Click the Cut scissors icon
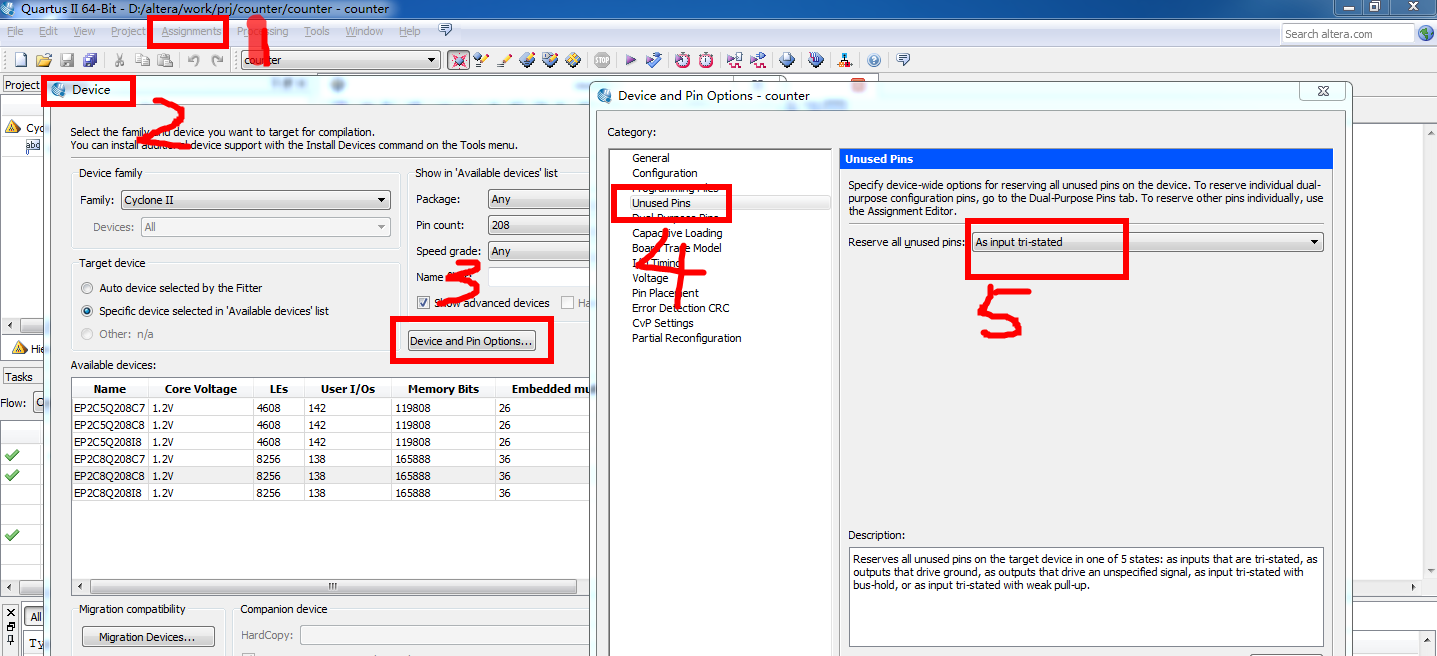1437x656 pixels. 119,60
